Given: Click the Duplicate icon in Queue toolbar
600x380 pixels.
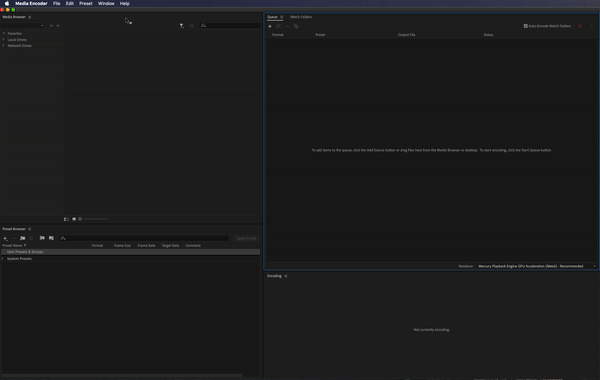Looking at the screenshot, I should point(296,26).
